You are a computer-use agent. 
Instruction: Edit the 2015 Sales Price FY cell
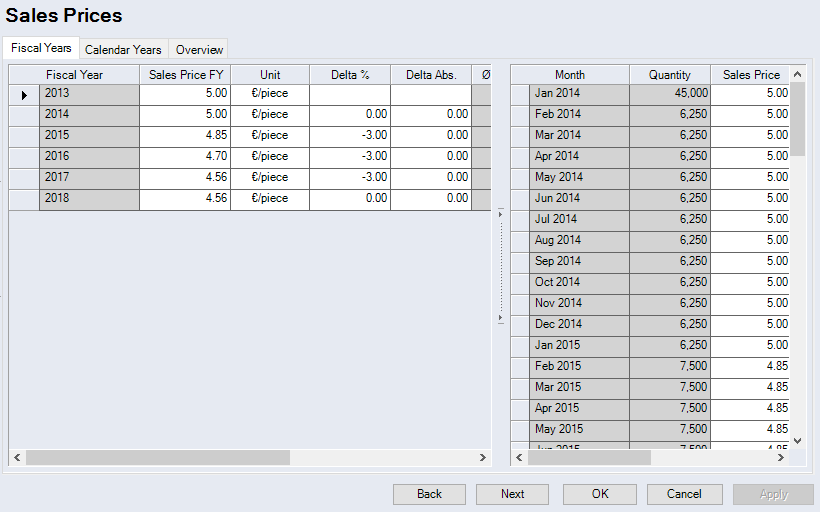185,135
